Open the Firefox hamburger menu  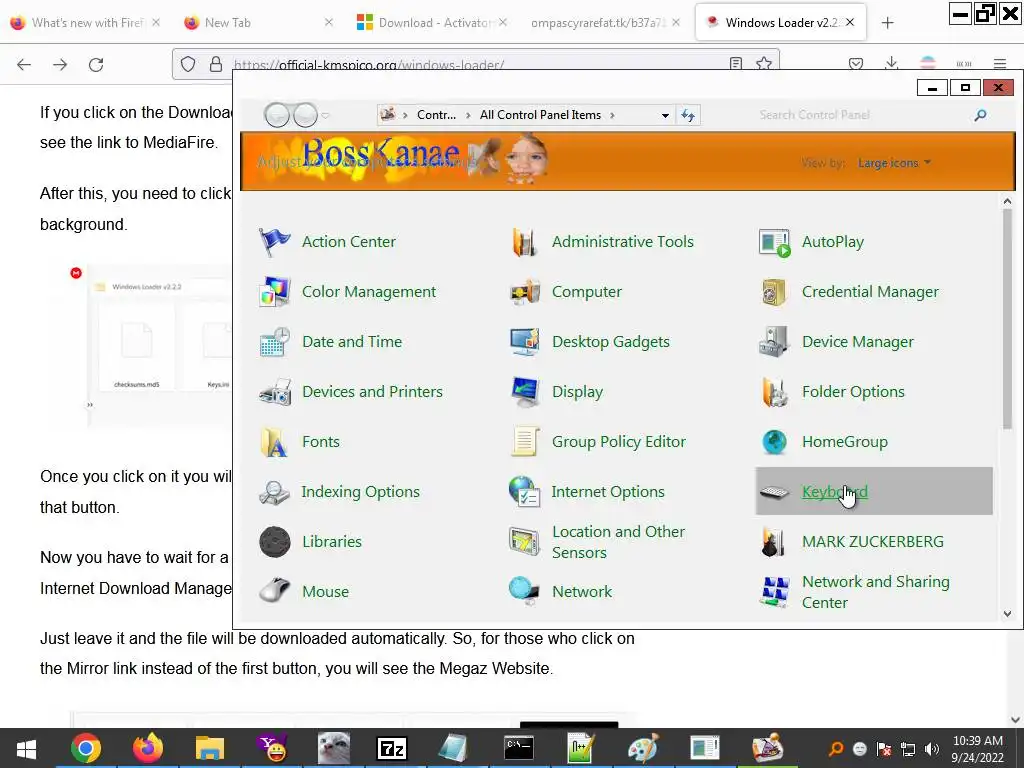(x=1000, y=63)
